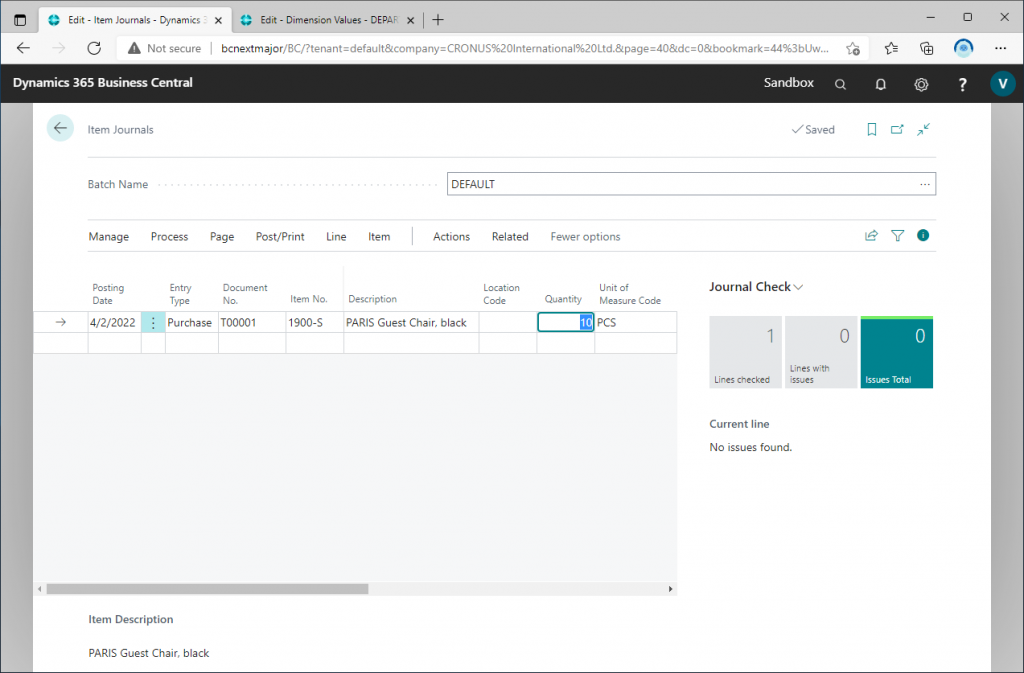Toggle the FactBox information pane icon
Image resolution: width=1024 pixels, height=673 pixels.
[923, 236]
